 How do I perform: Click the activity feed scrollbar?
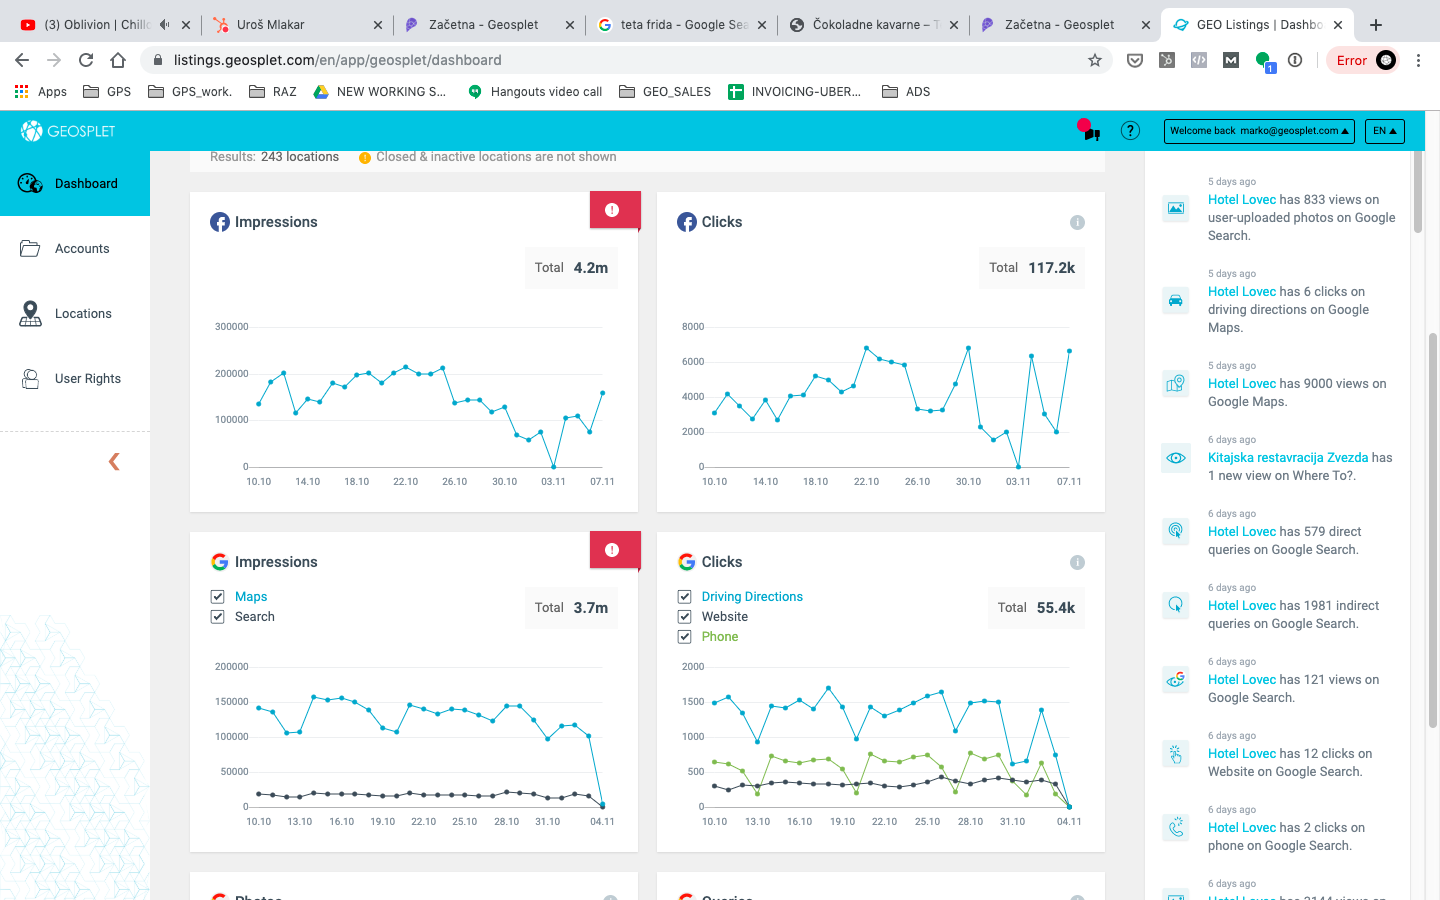1418,192
